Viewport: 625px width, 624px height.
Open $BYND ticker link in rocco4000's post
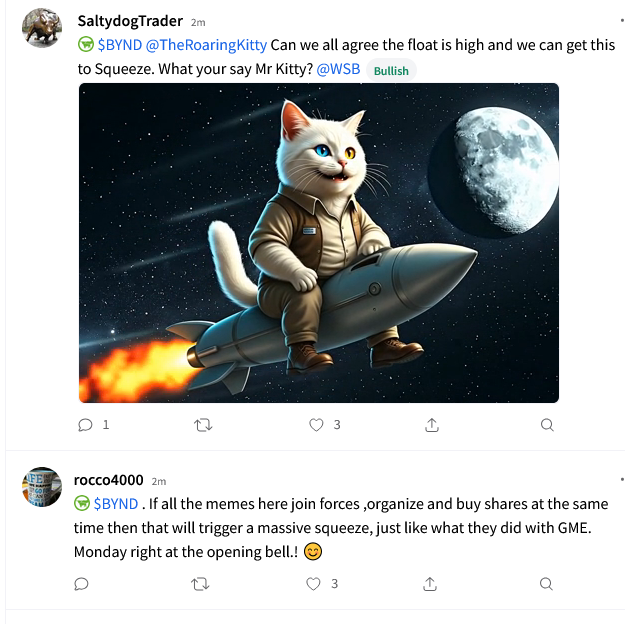[x=116, y=504]
